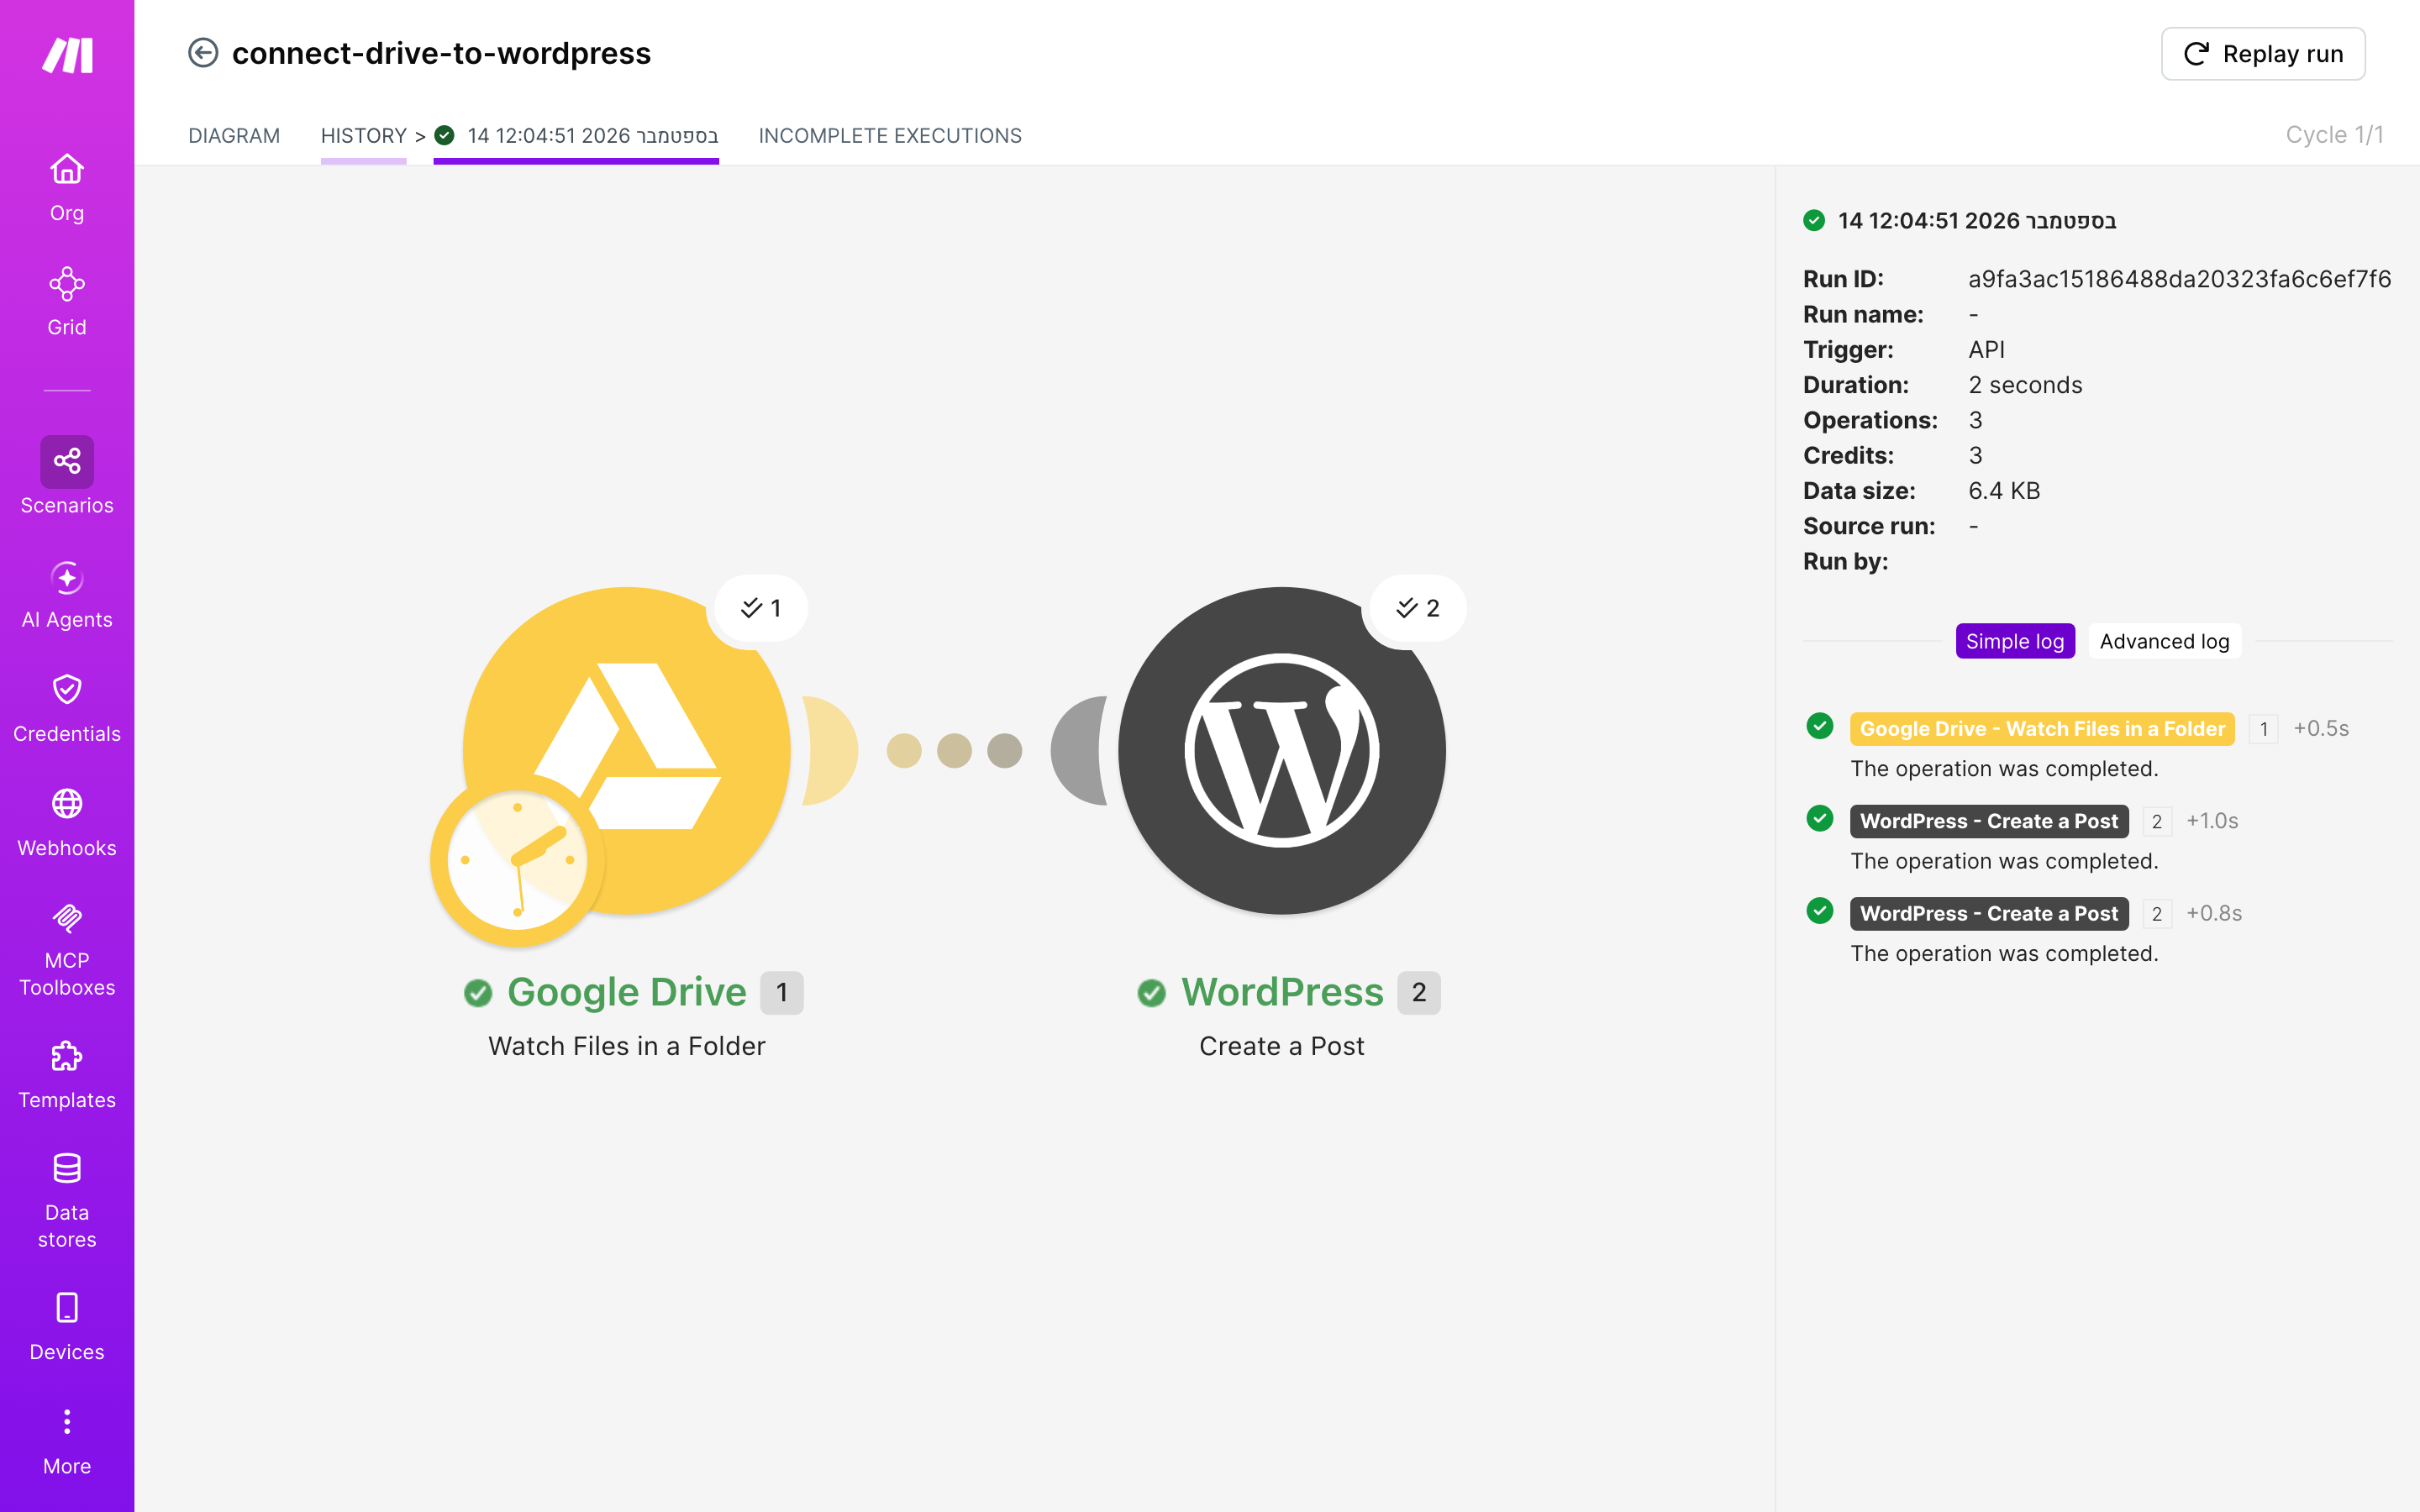Viewport: 2420px width, 1512px height.
Task: Open first WordPress - Create a Post entry +1.0s
Action: tap(1989, 821)
